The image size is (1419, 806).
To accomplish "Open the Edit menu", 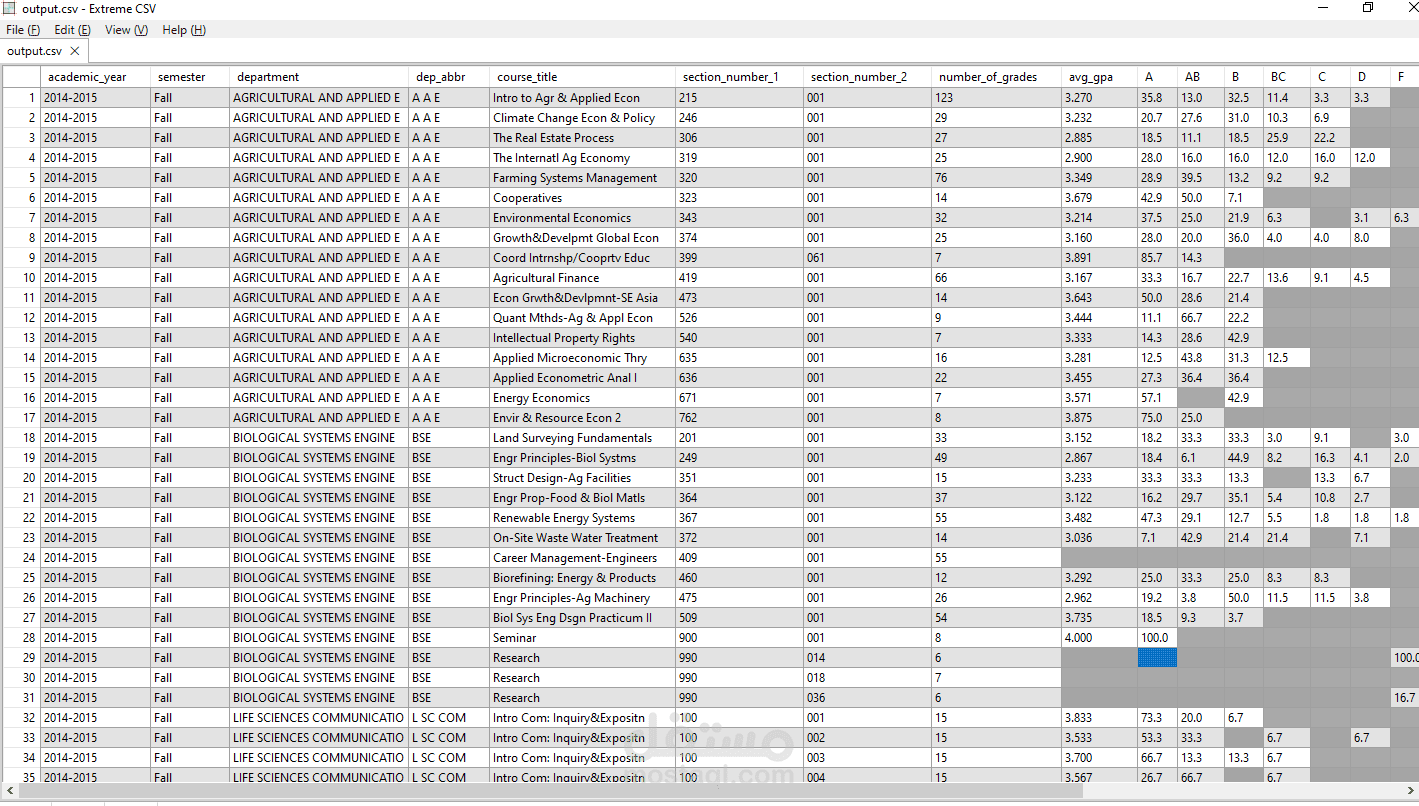I will [x=73, y=30].
